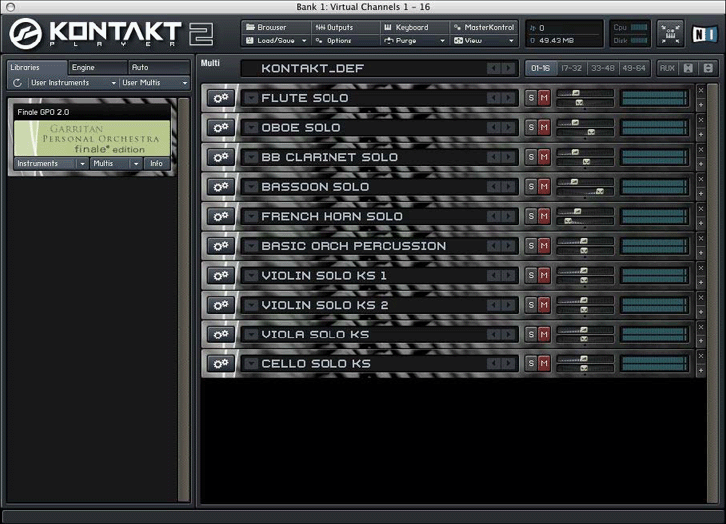The width and height of the screenshot is (726, 524).
Task: Load next Flute Solo preset arrow
Action: [509, 98]
